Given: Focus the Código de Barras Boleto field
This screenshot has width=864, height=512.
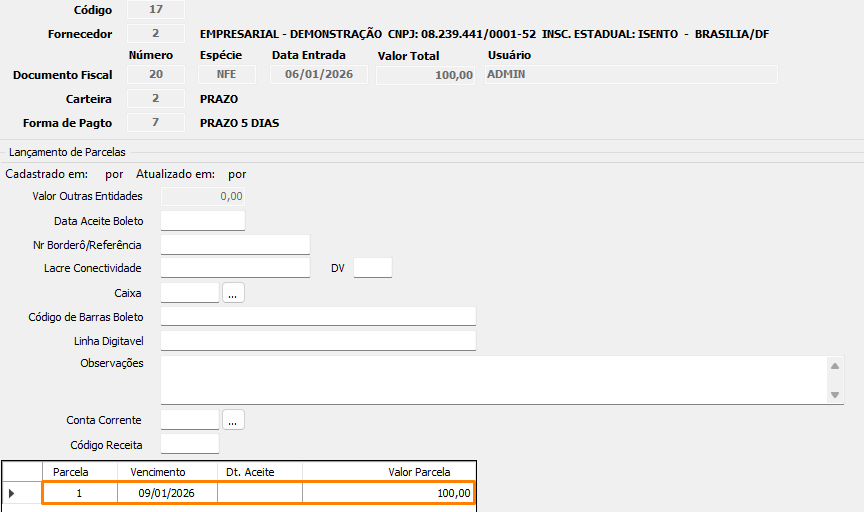Looking at the screenshot, I should 318,316.
